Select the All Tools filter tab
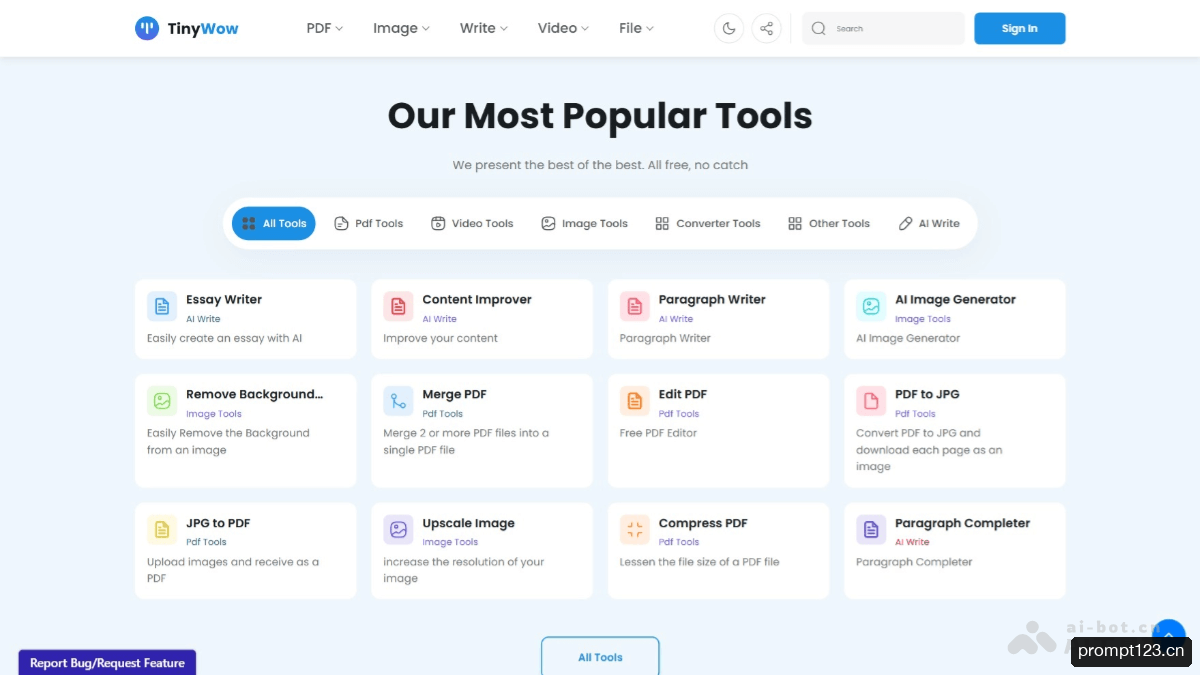1200x675 pixels. click(x=274, y=223)
